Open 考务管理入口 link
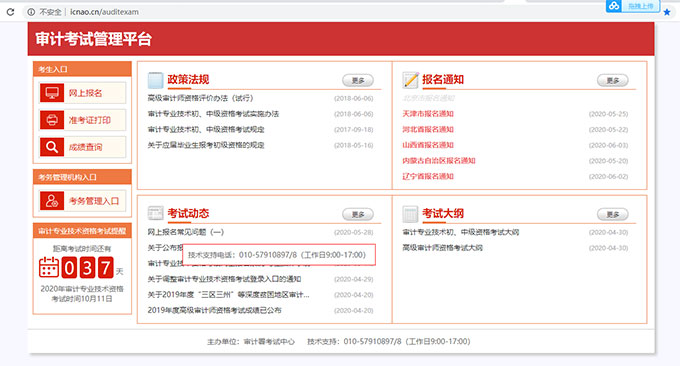Image resolution: width=680 pixels, height=366 pixels. click(x=82, y=201)
